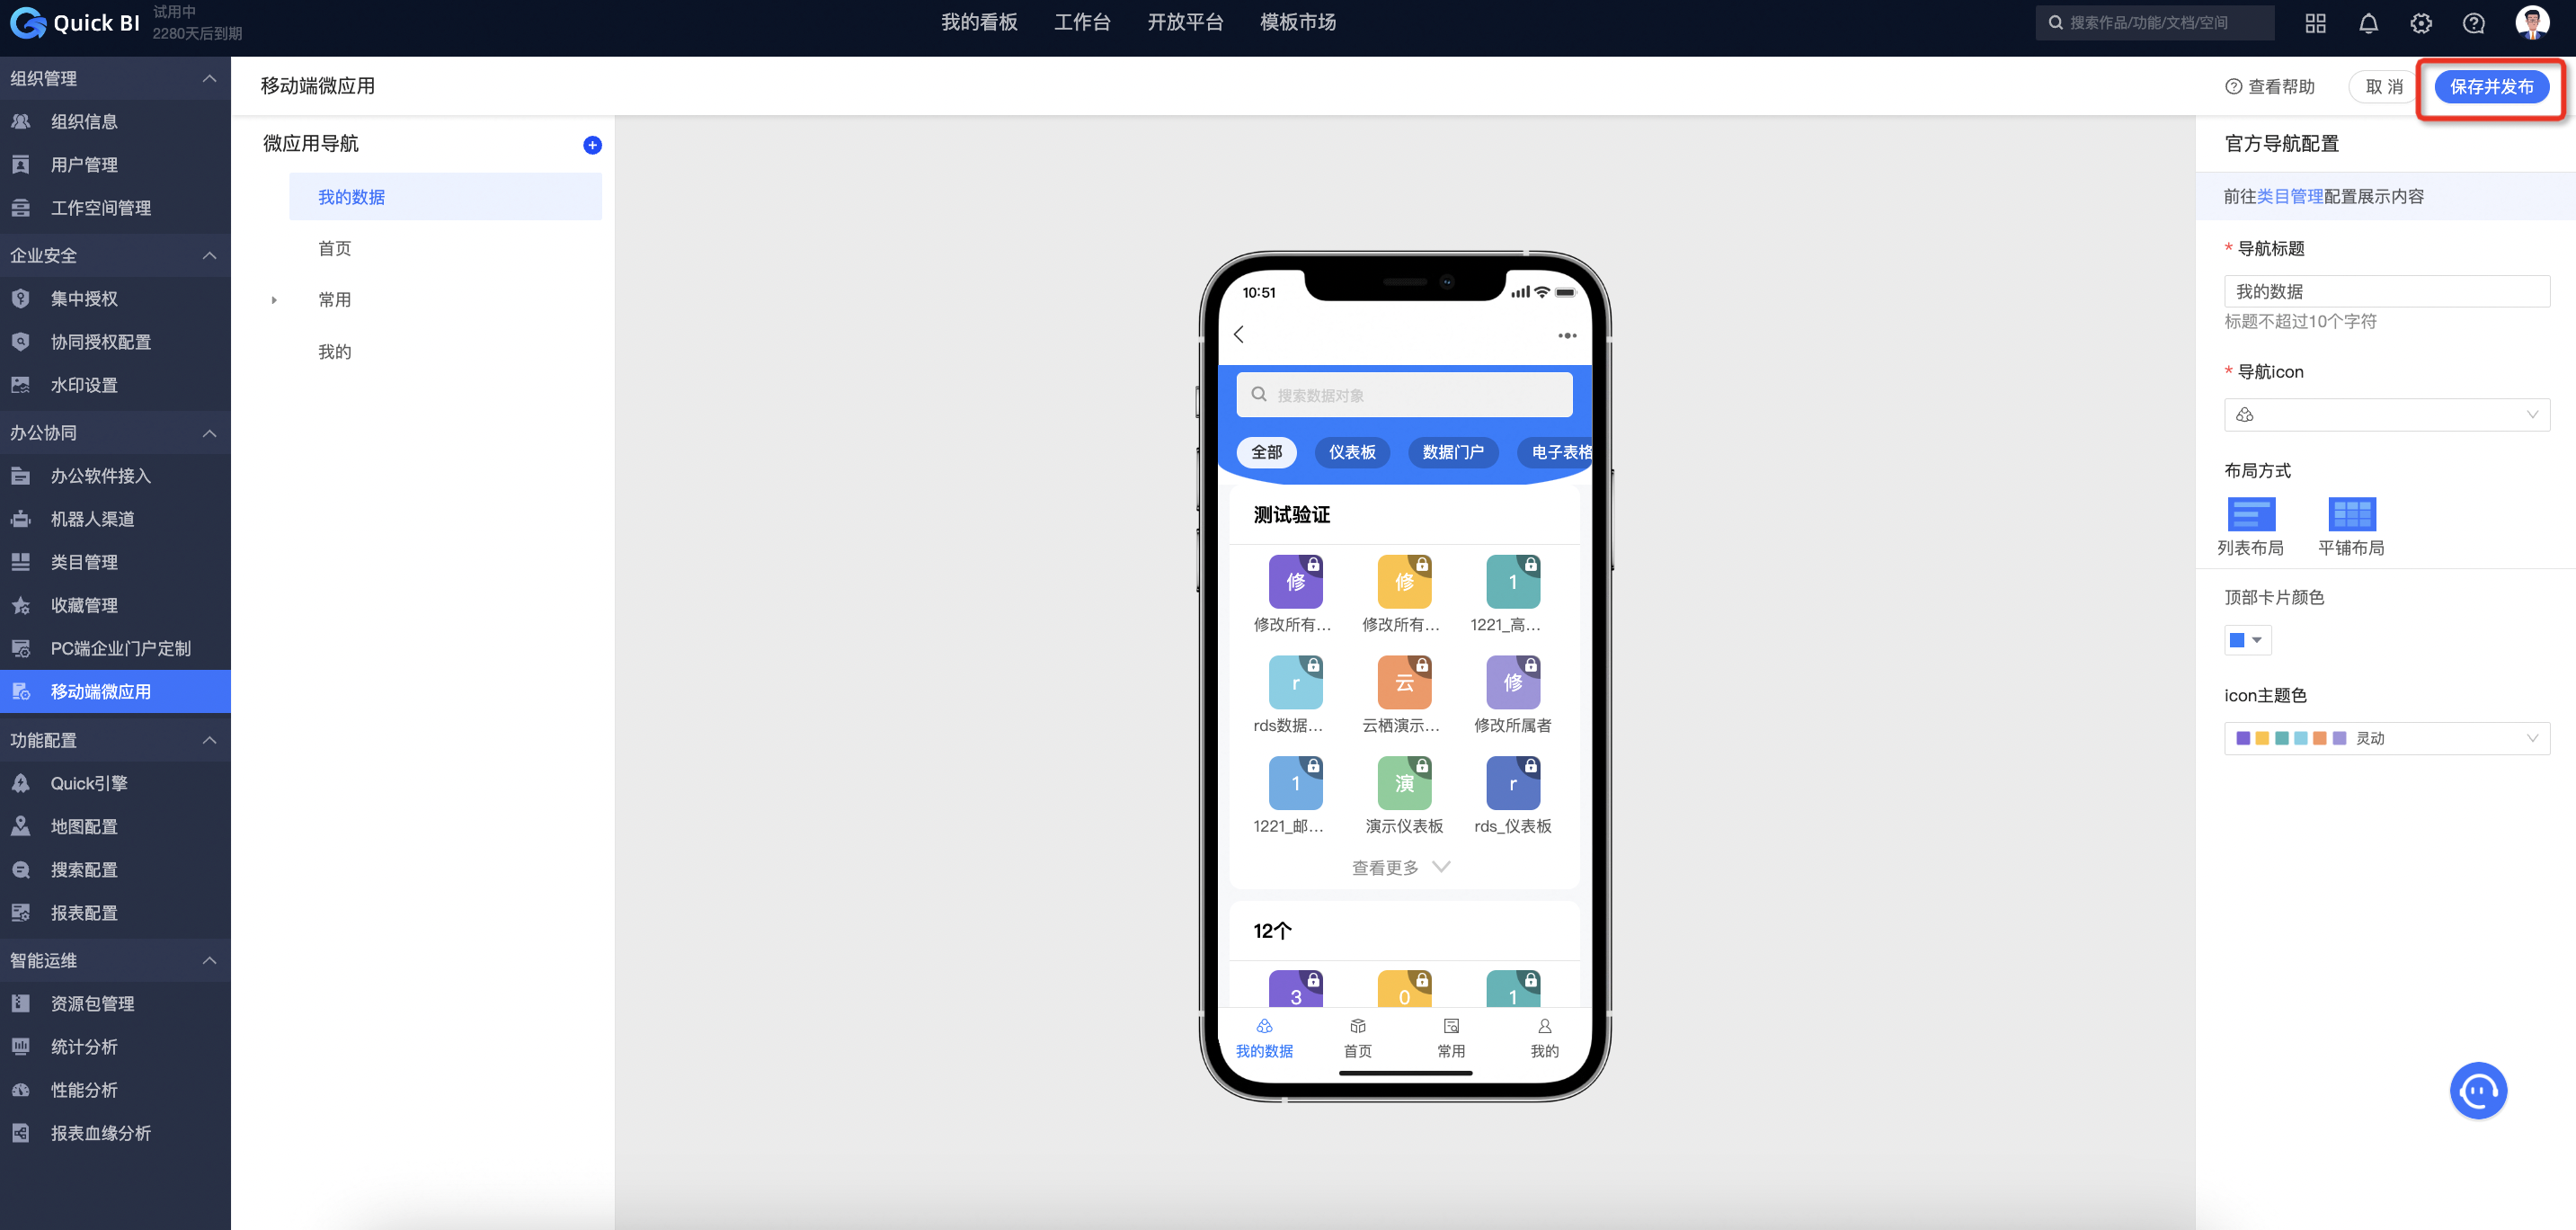Open the 工作台 top menu

[1081, 22]
